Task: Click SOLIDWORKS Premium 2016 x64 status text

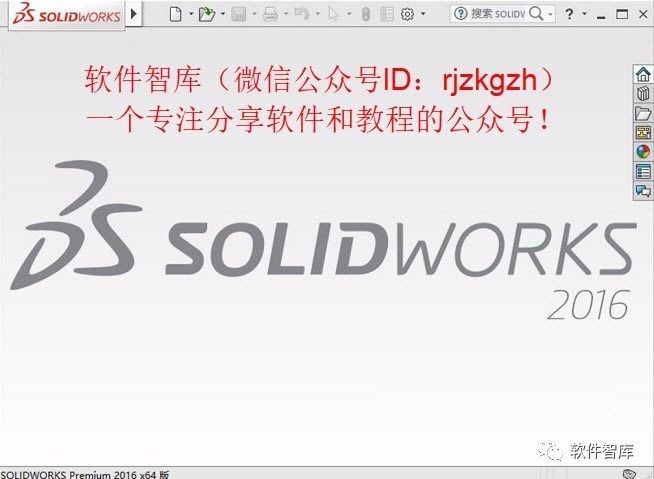Action: 85,474
